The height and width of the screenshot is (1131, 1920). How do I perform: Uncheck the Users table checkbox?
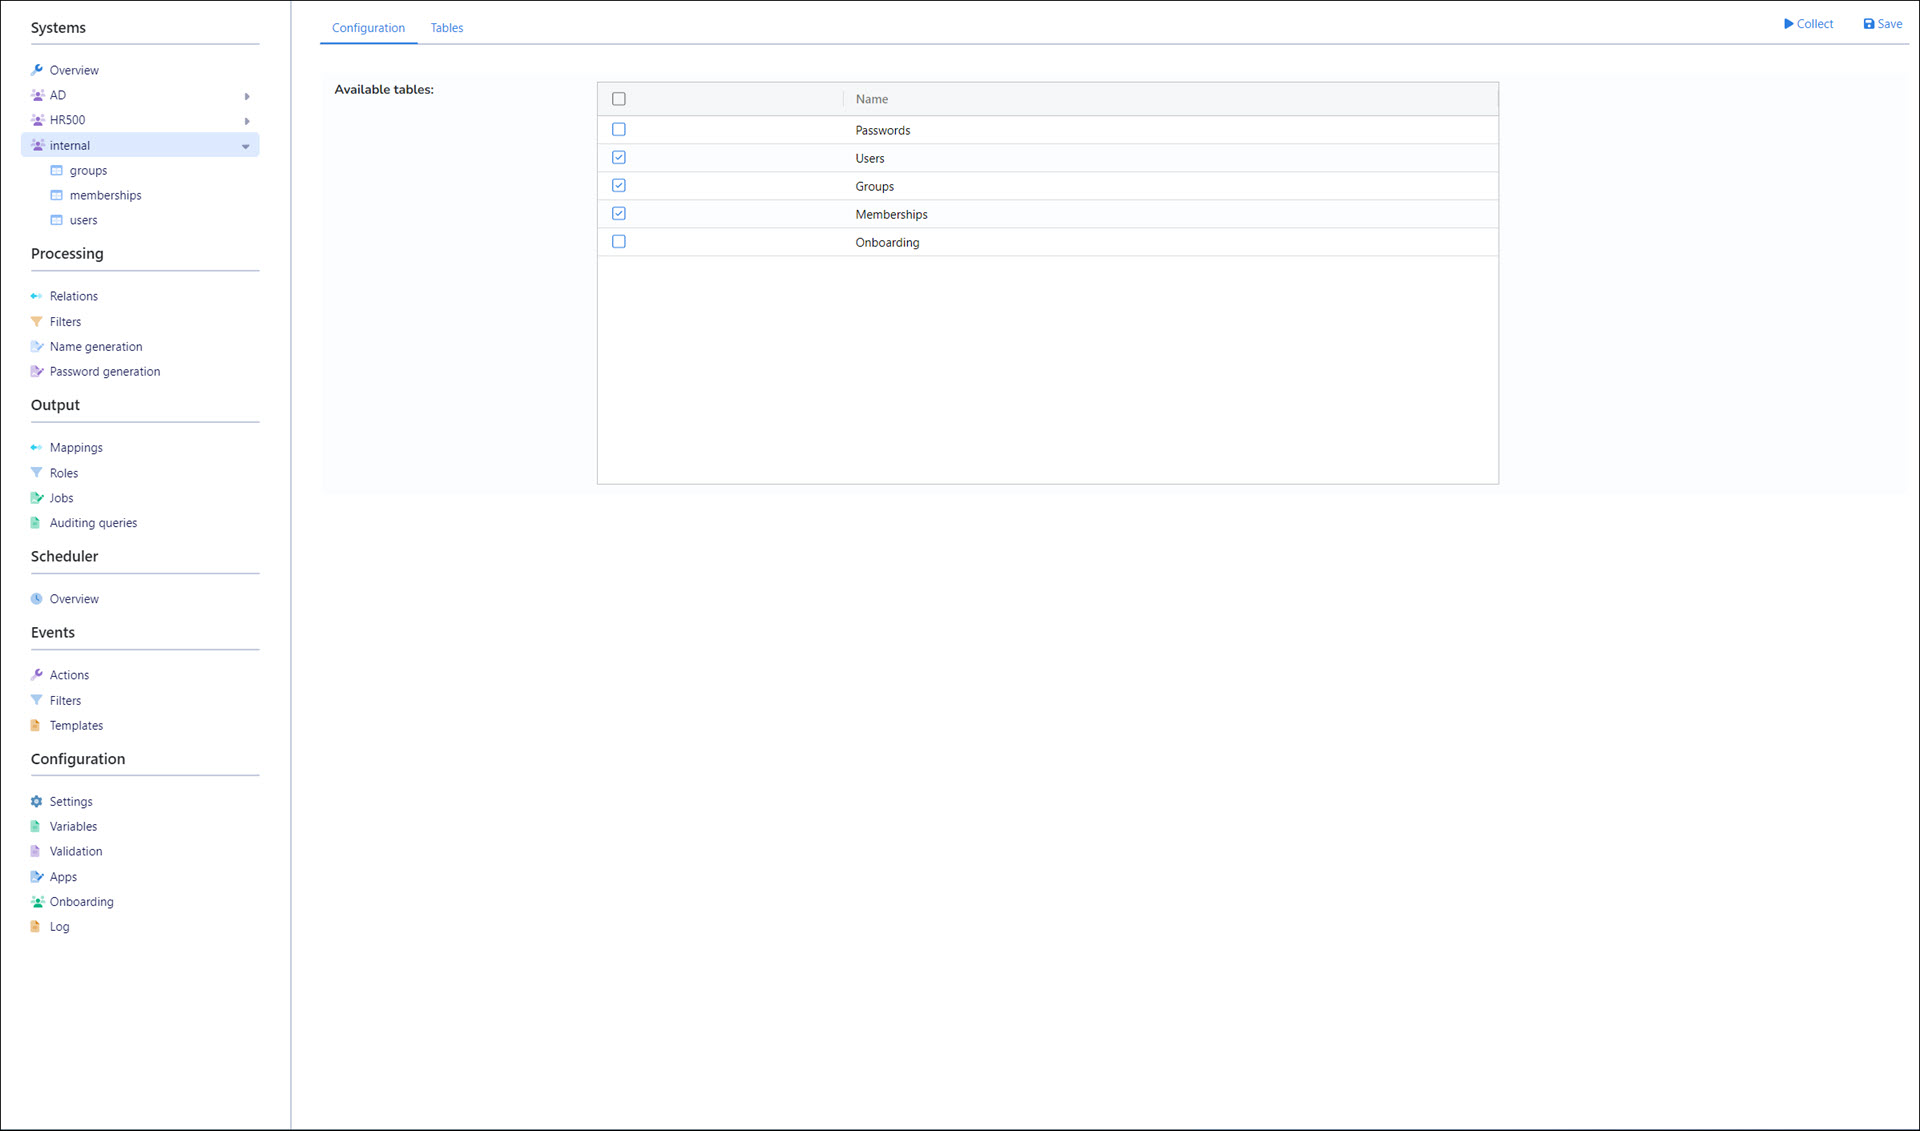[x=619, y=158]
